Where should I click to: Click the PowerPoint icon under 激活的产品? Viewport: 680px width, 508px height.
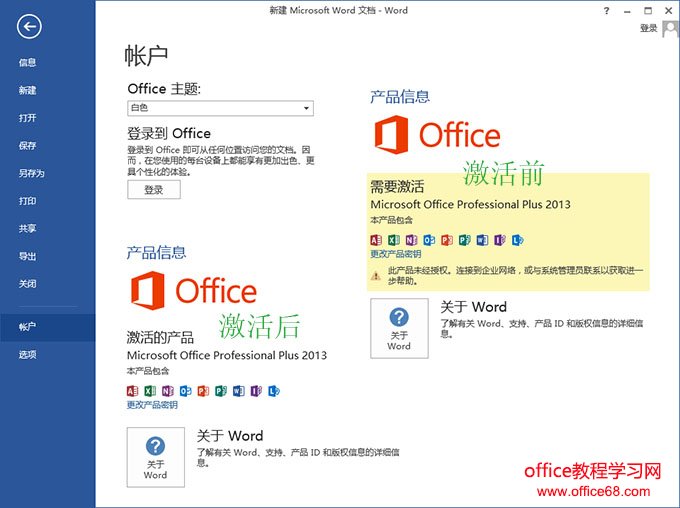[203, 391]
